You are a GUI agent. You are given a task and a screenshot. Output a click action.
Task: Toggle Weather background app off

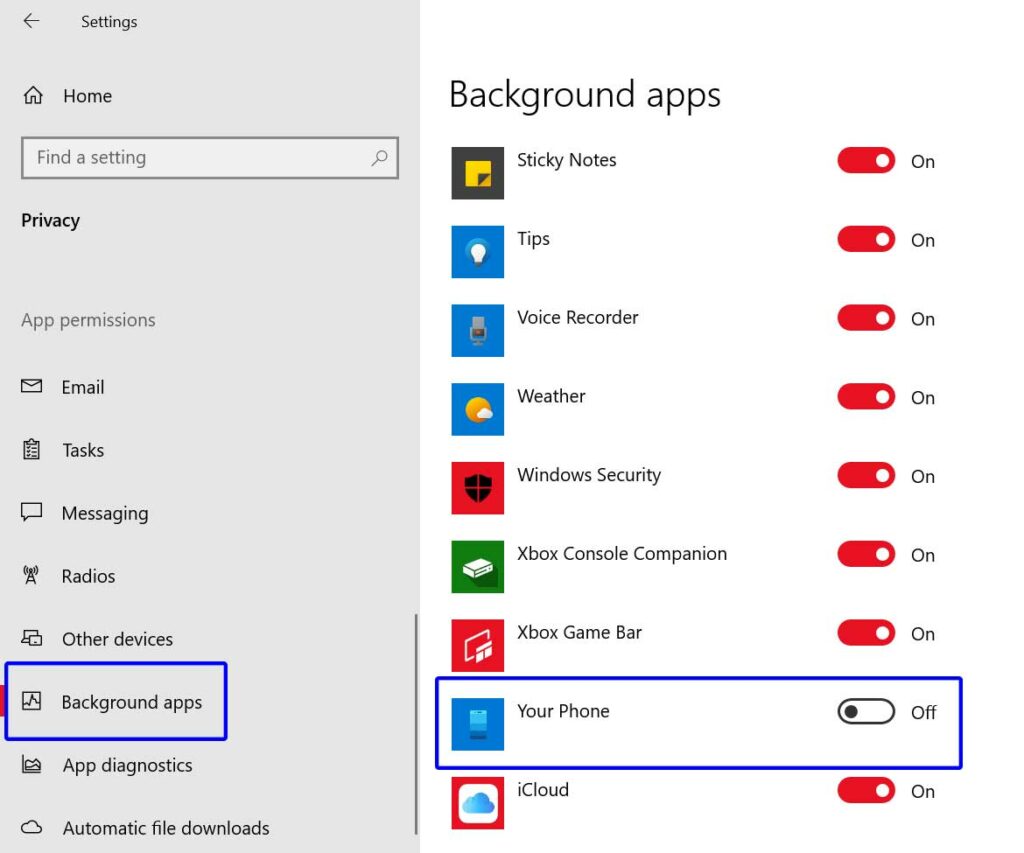pyautogui.click(x=866, y=396)
